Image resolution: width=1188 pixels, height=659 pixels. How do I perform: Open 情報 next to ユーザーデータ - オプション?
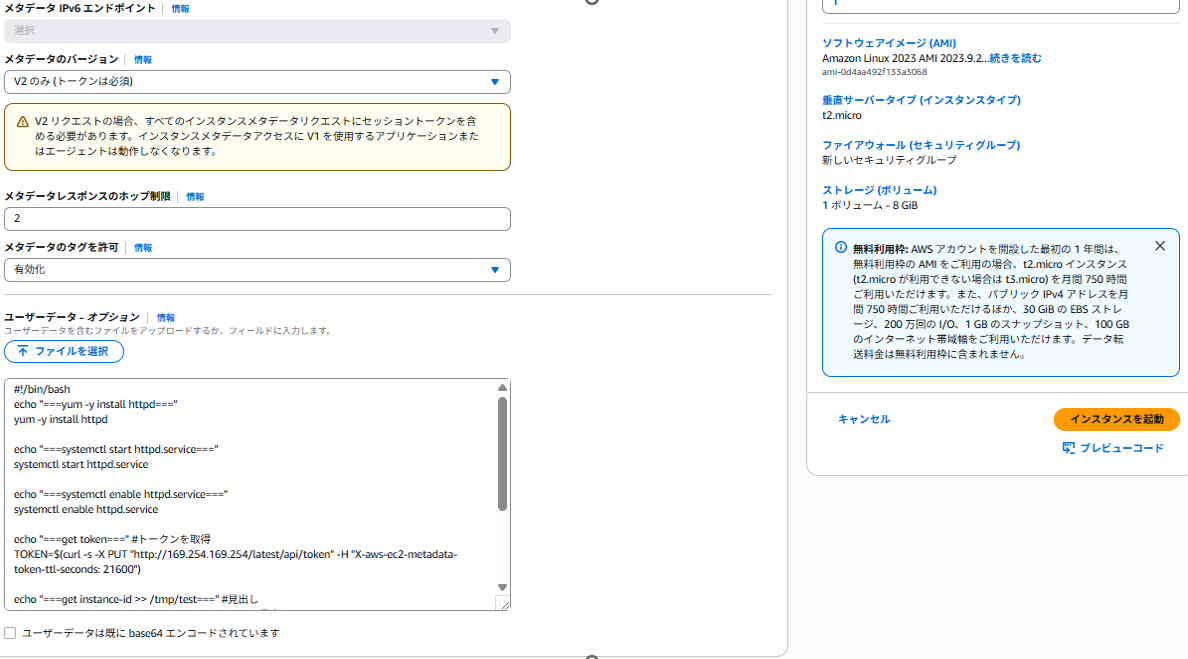click(x=166, y=316)
